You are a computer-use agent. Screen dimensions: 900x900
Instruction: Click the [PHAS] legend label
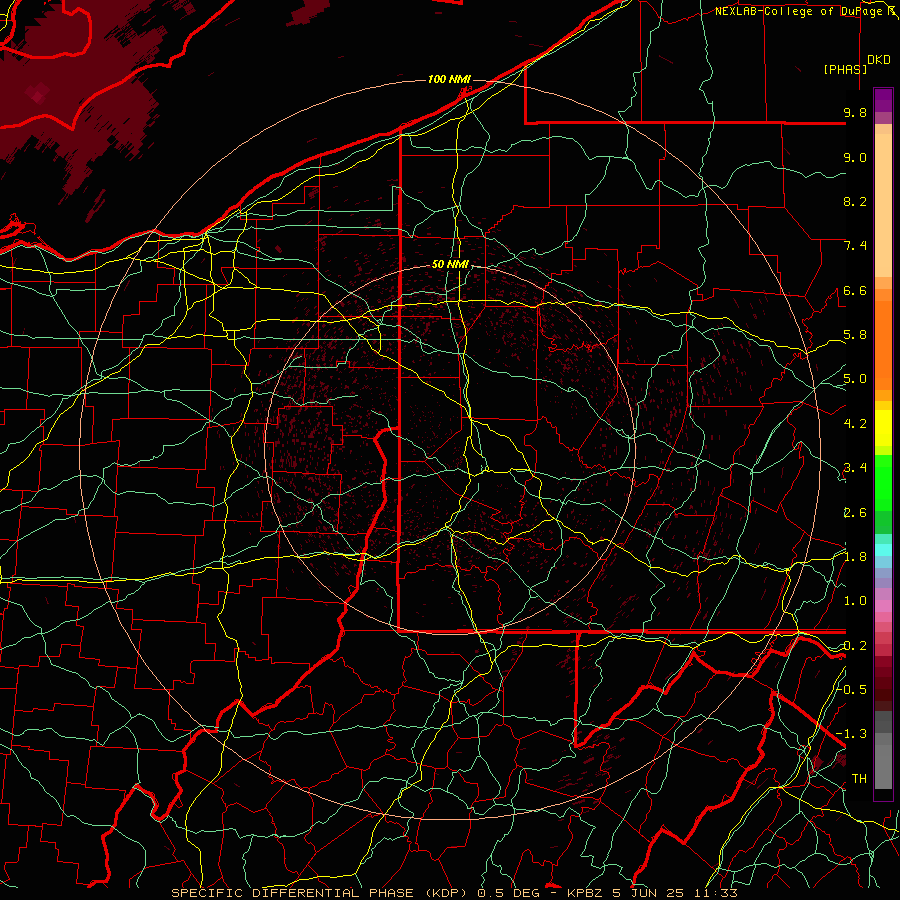click(x=845, y=69)
